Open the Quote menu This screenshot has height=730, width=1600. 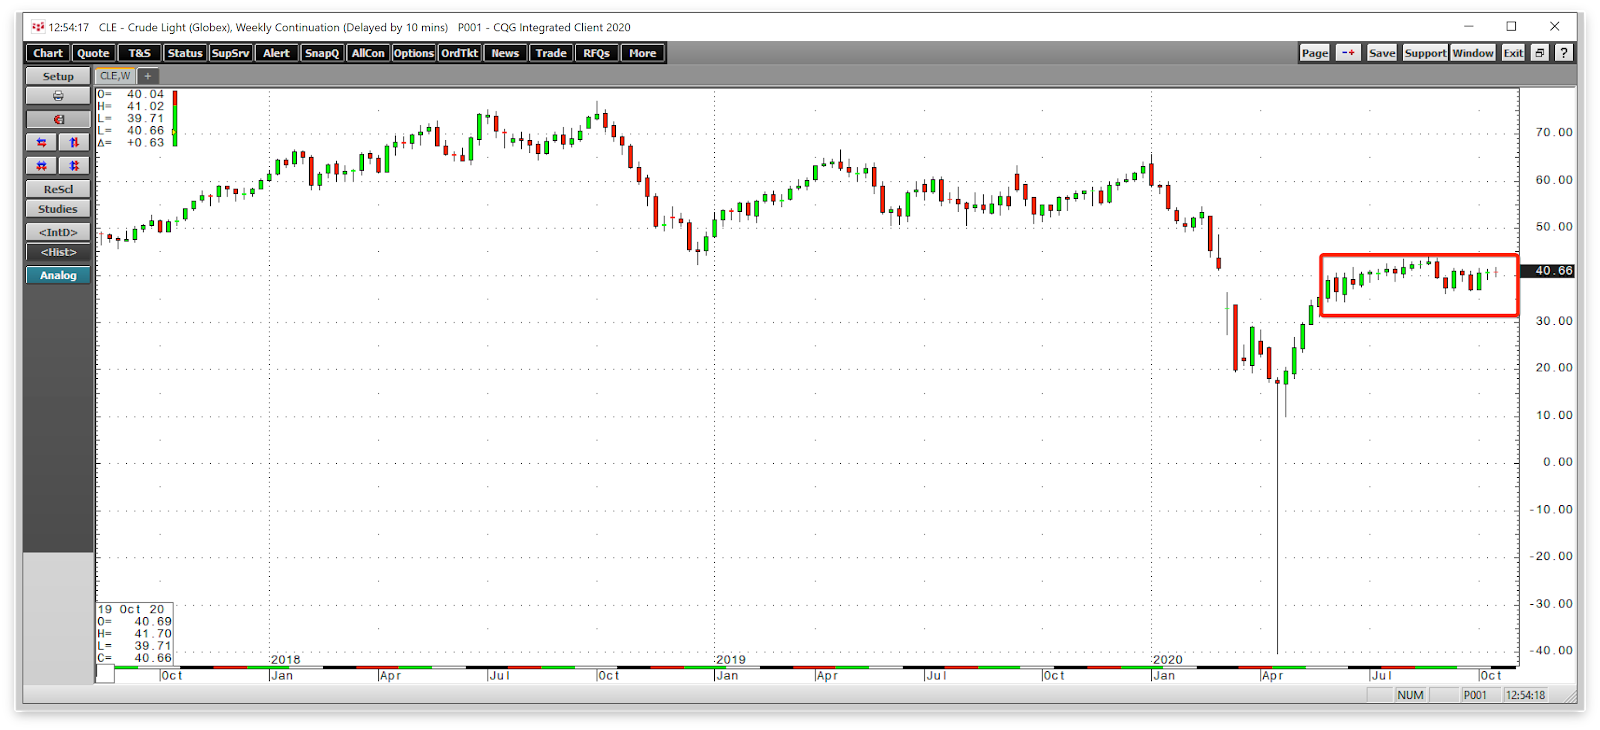point(93,53)
